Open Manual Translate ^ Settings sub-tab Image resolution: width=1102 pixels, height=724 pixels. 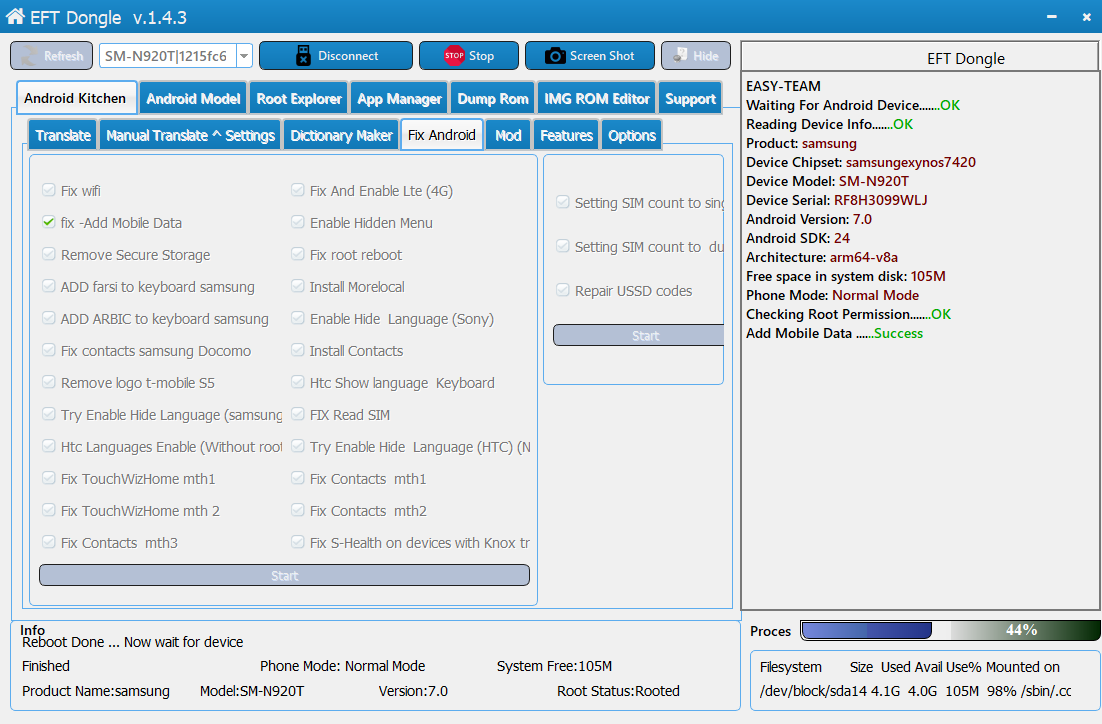[x=190, y=135]
